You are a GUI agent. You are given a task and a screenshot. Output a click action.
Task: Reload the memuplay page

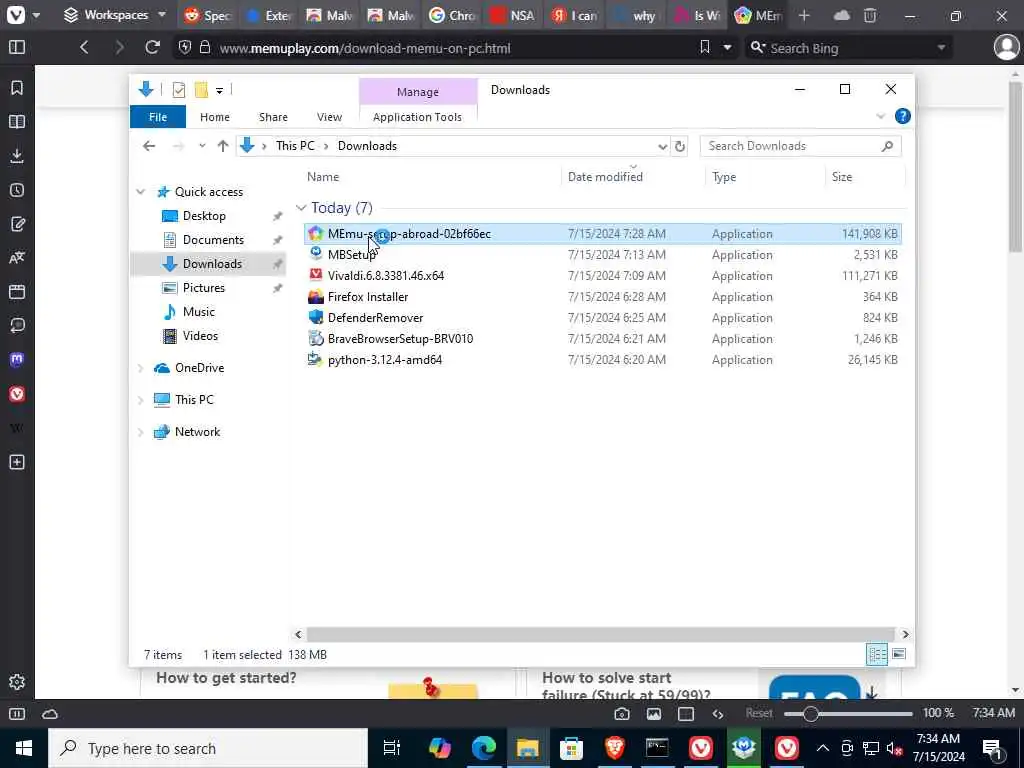coord(152,48)
